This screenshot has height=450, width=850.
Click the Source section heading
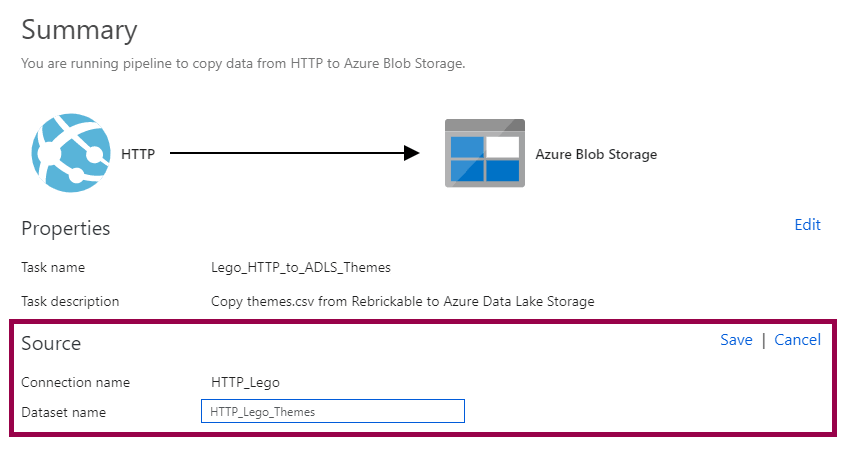[51, 343]
